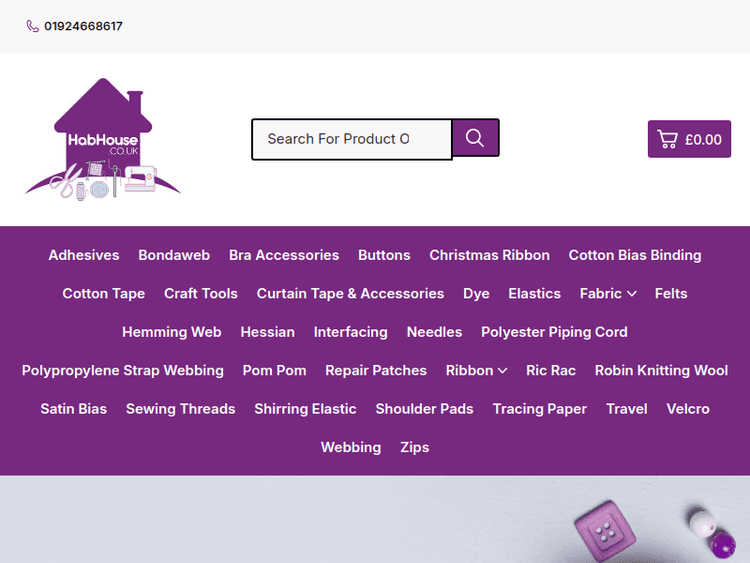Browse the Satin Bias category
750x563 pixels.
pos(74,408)
